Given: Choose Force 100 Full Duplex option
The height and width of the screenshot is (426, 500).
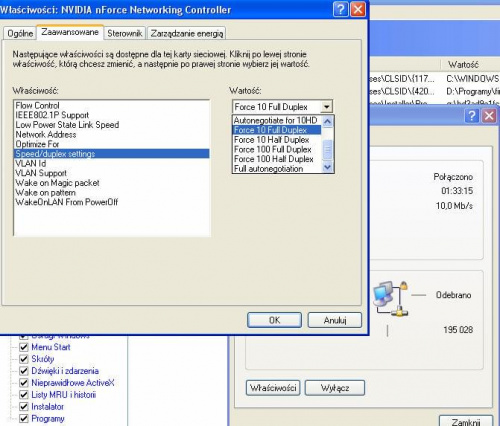Looking at the screenshot, I should [x=276, y=149].
